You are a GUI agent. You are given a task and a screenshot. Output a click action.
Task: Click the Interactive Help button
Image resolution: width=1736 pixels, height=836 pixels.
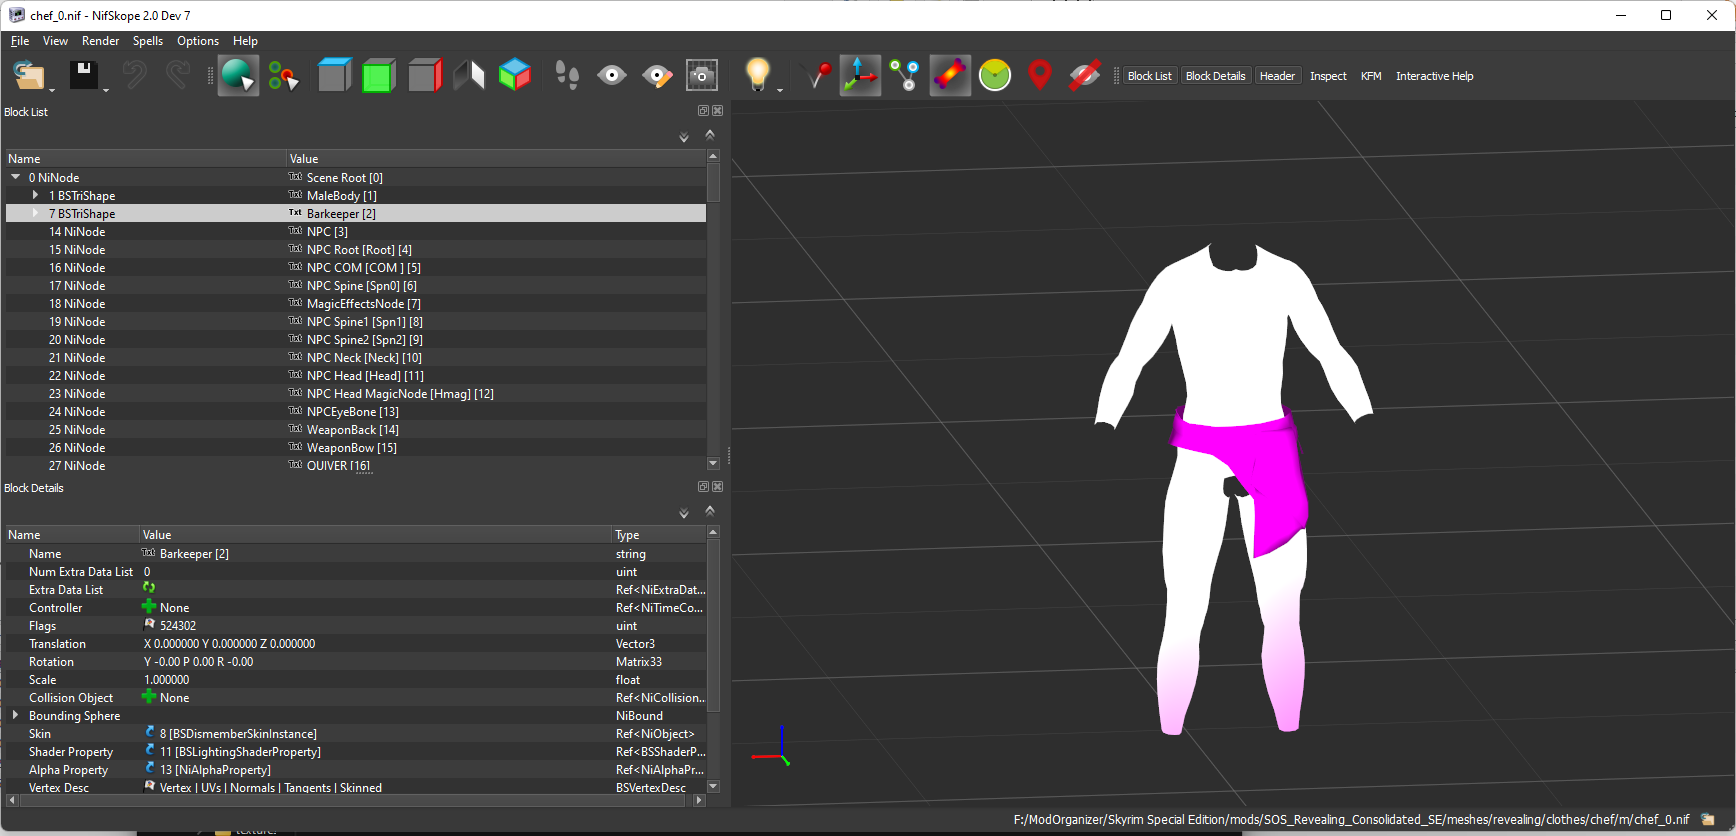(1434, 76)
